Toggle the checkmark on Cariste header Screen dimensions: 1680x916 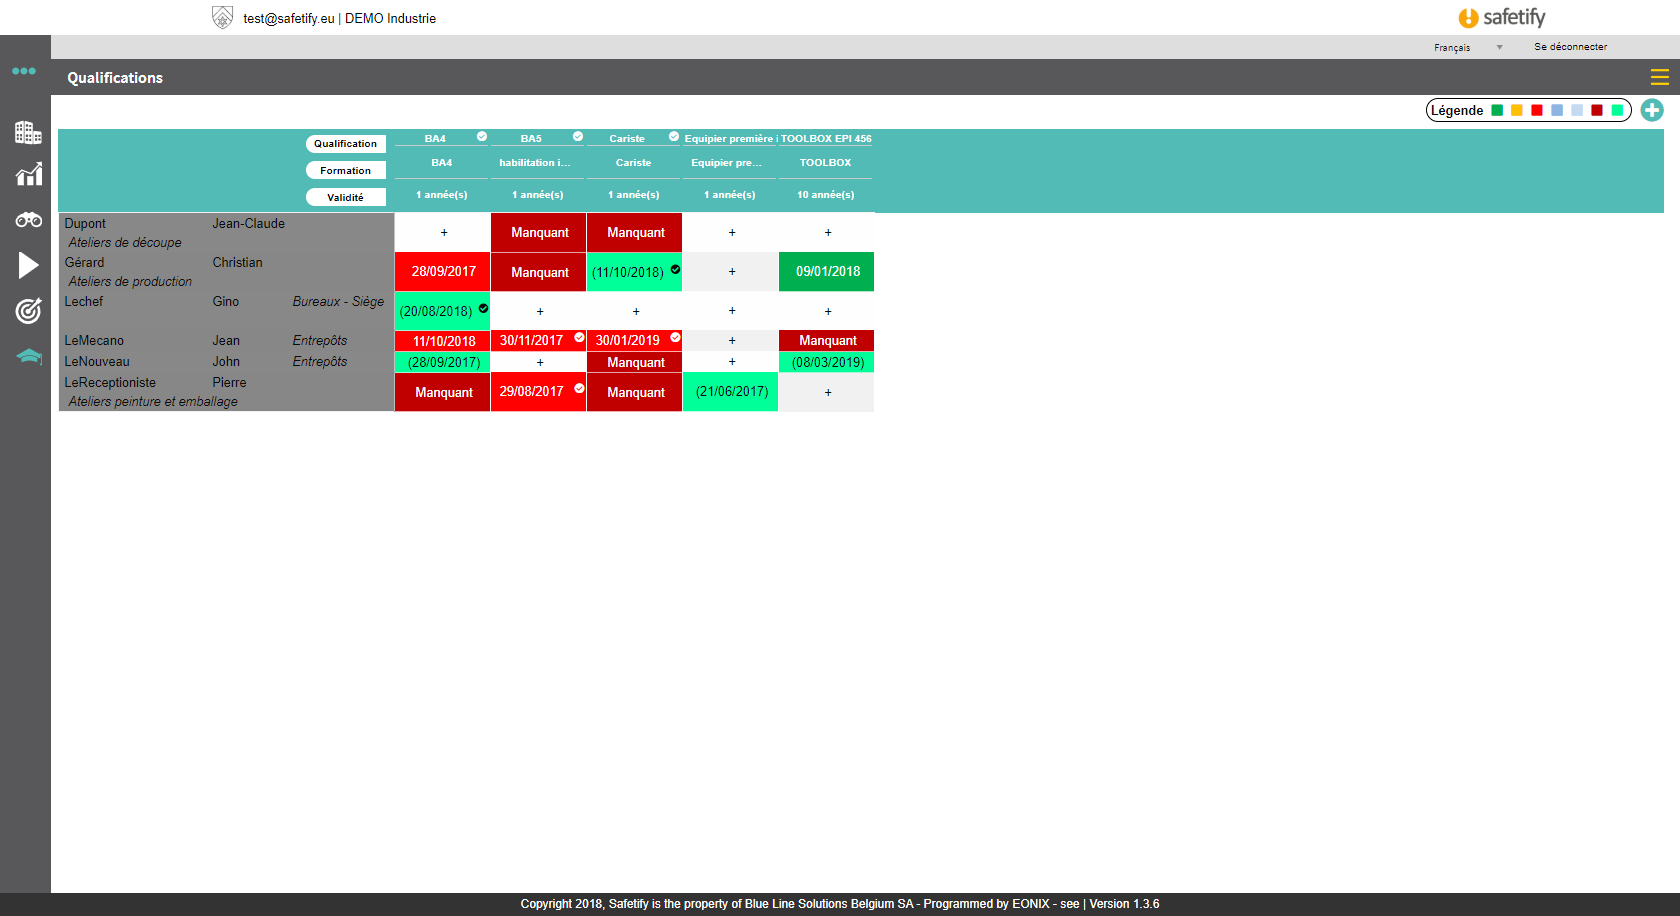point(674,137)
